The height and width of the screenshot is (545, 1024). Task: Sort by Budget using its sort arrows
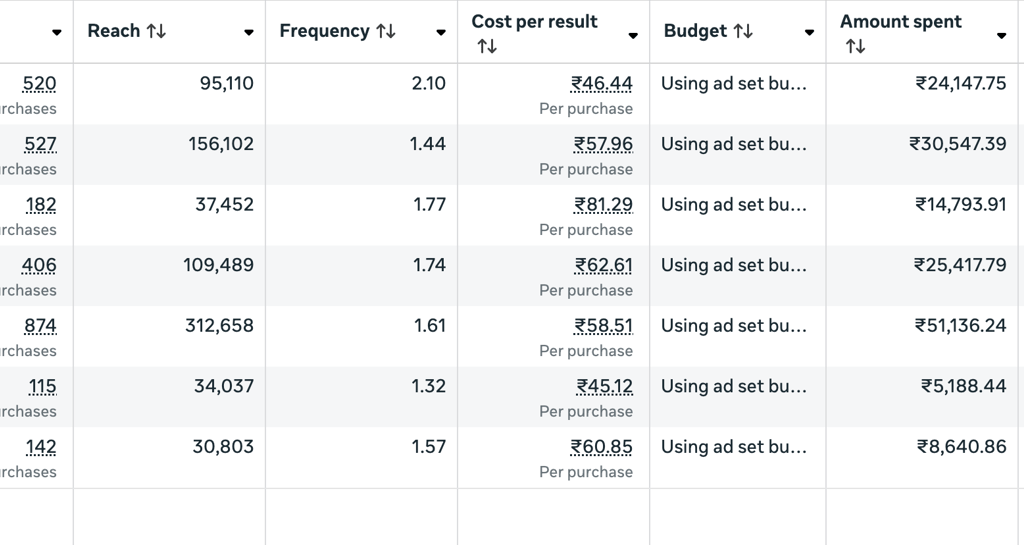coord(743,32)
